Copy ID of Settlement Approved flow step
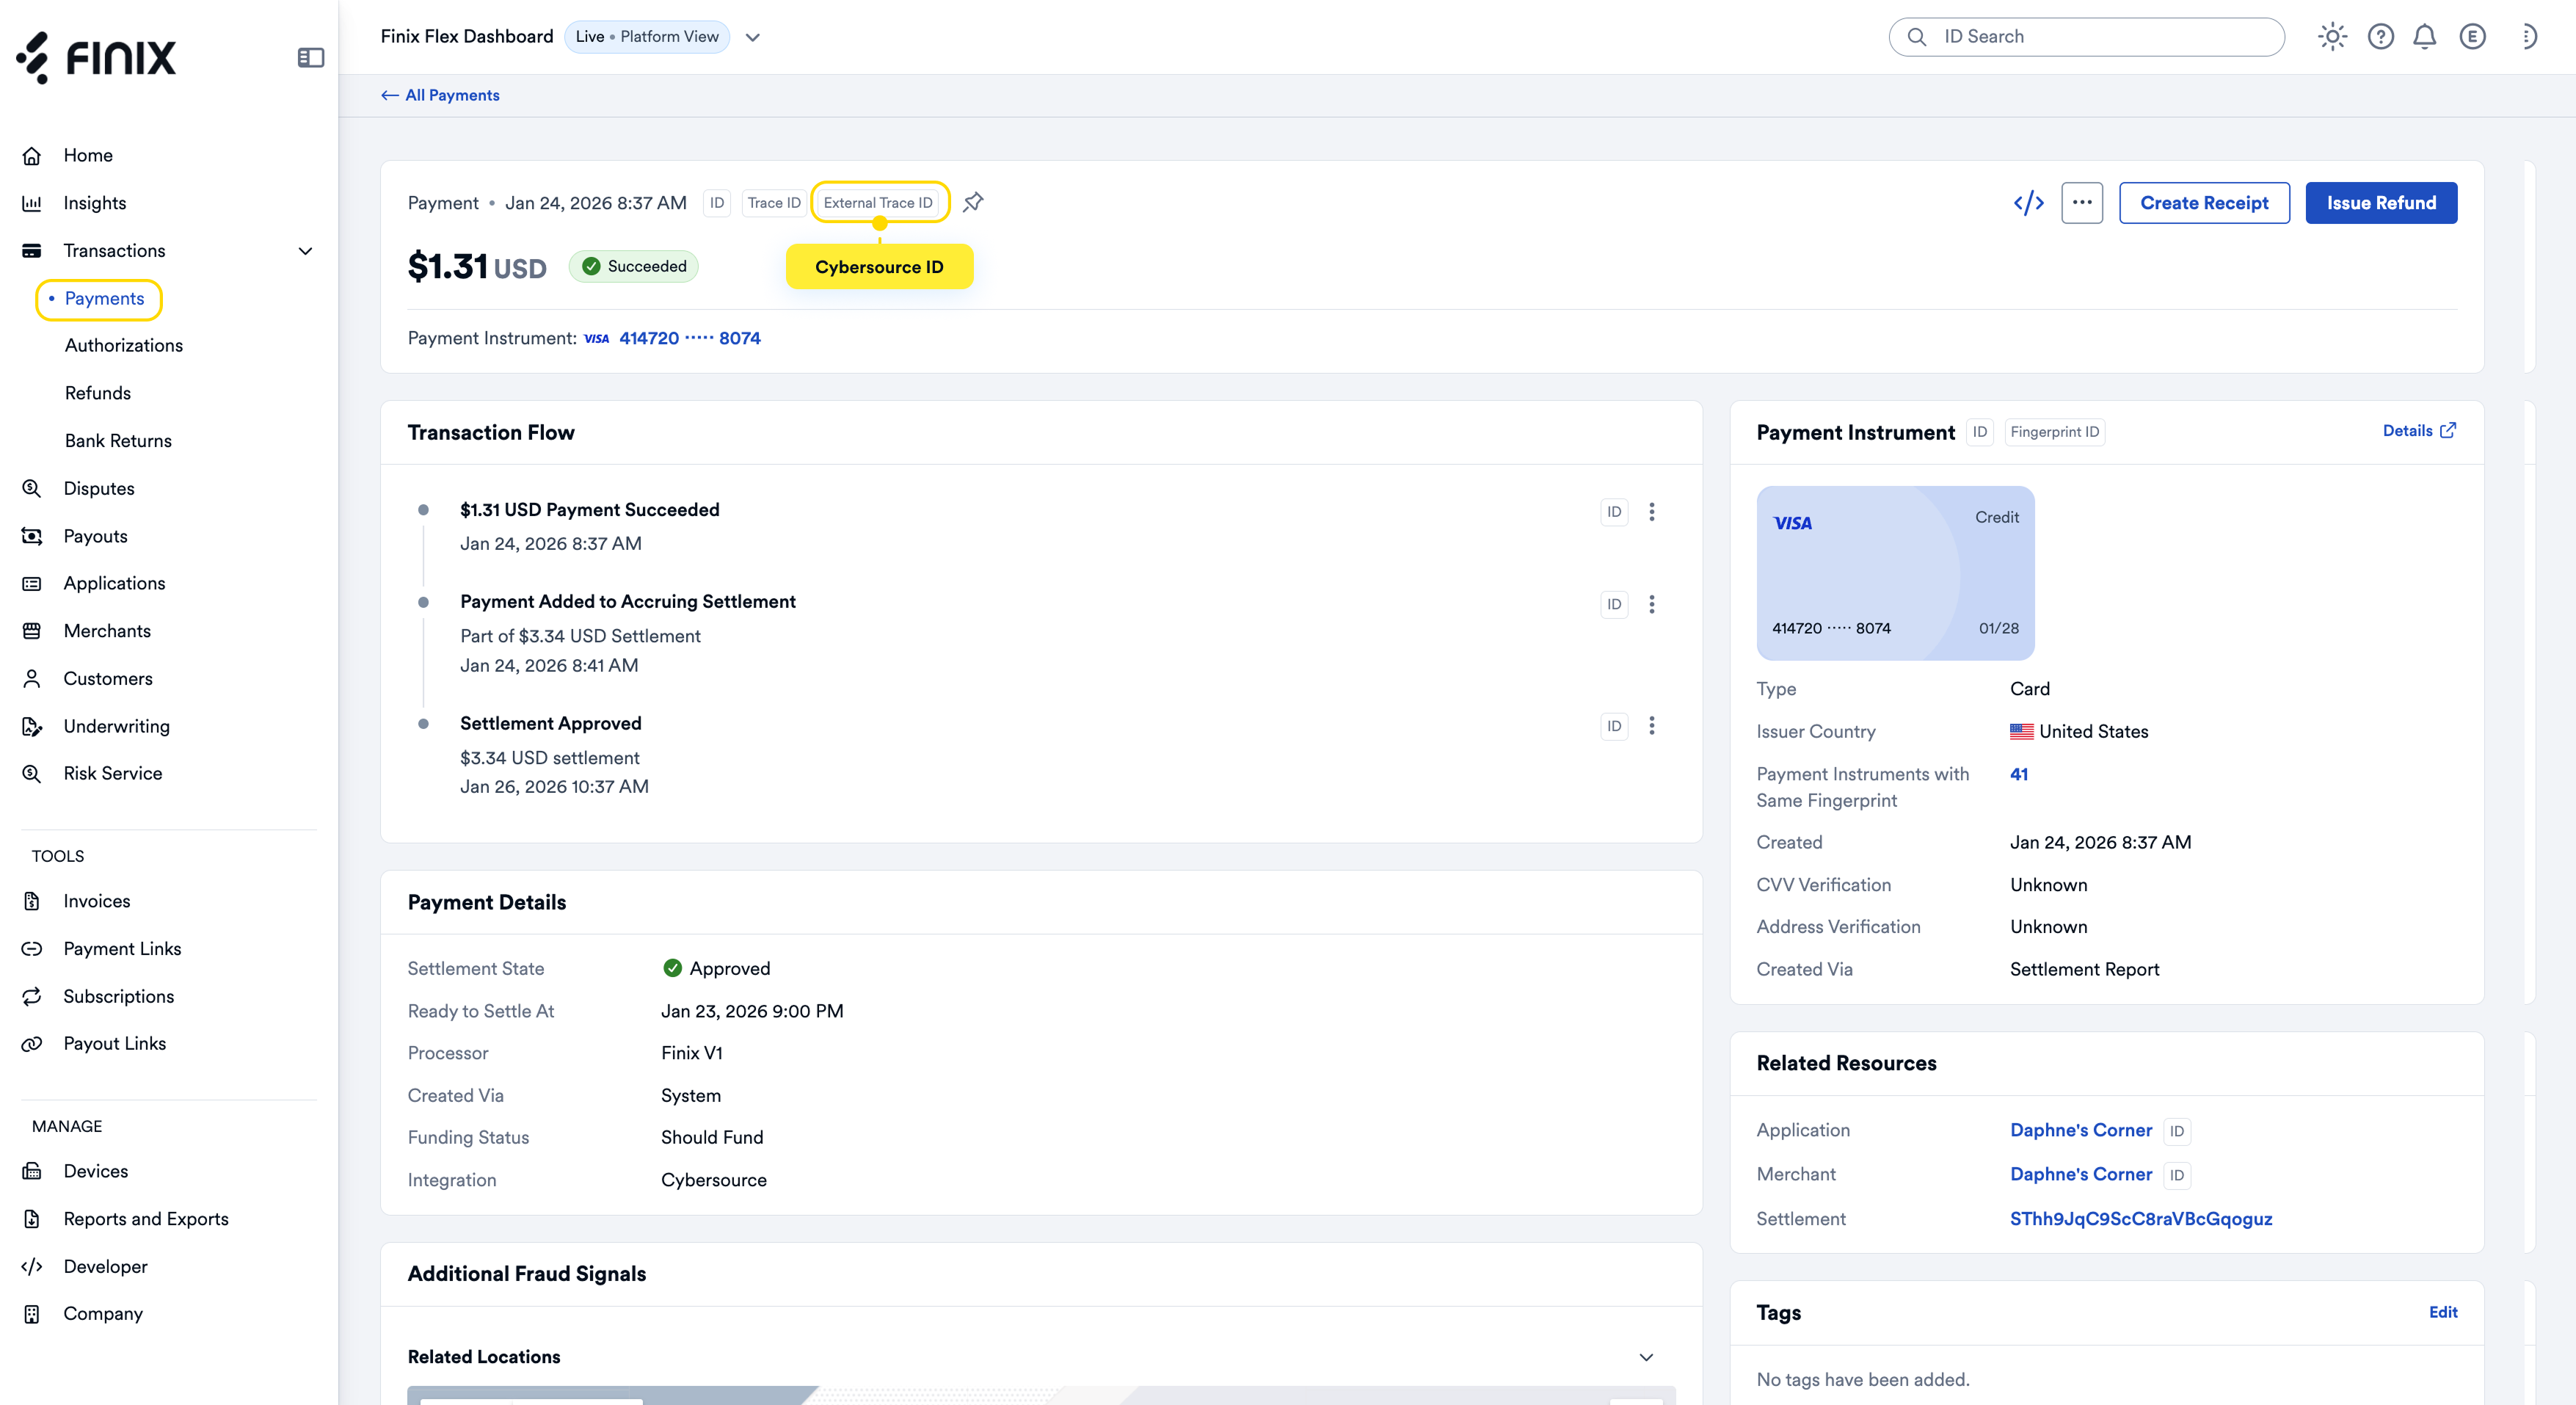The image size is (2576, 1405). (1614, 726)
